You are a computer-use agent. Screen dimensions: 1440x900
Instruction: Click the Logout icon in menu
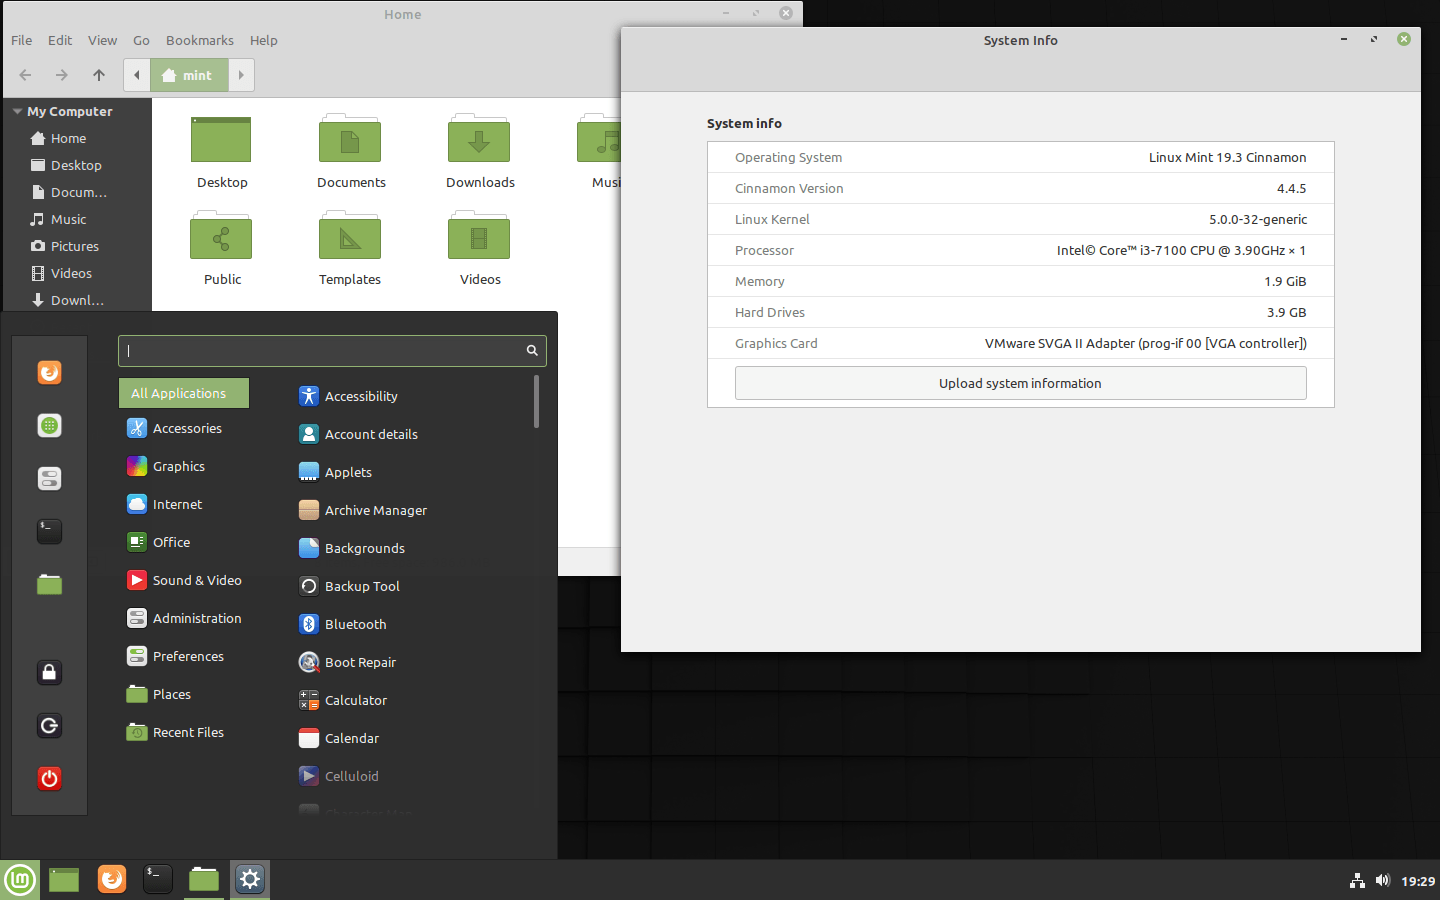point(49,725)
